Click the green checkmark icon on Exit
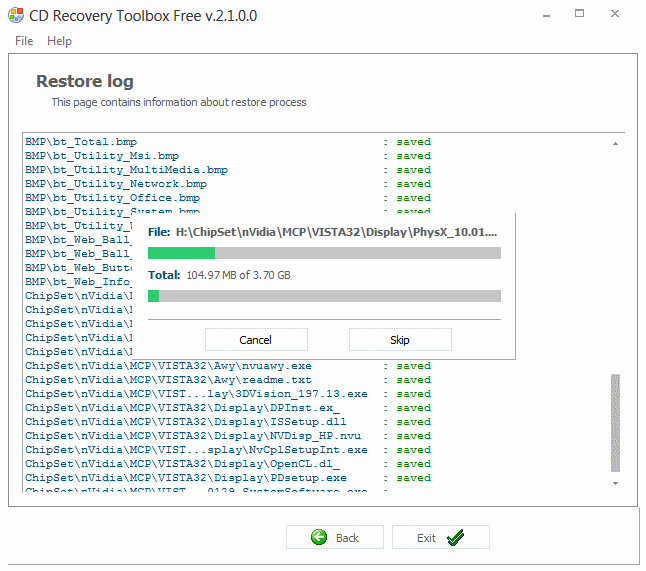The height and width of the screenshot is (571, 646). pos(455,537)
